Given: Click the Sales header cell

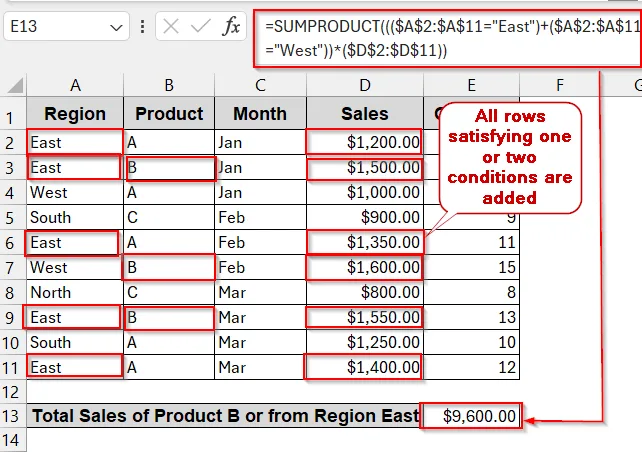Looking at the screenshot, I should click(x=365, y=113).
